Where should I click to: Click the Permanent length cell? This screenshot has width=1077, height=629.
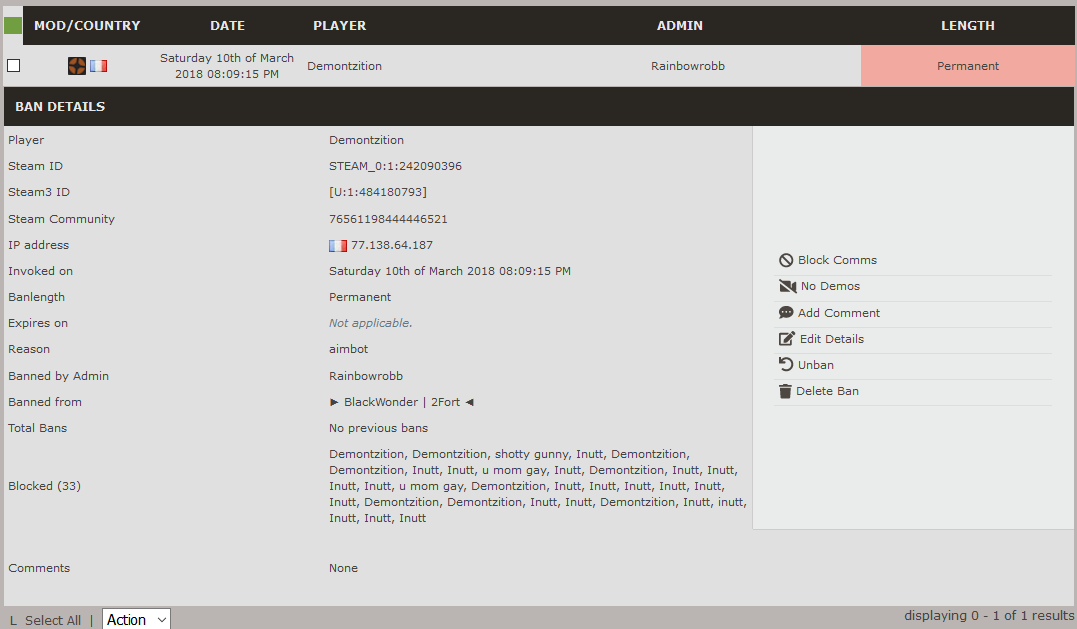[968, 66]
